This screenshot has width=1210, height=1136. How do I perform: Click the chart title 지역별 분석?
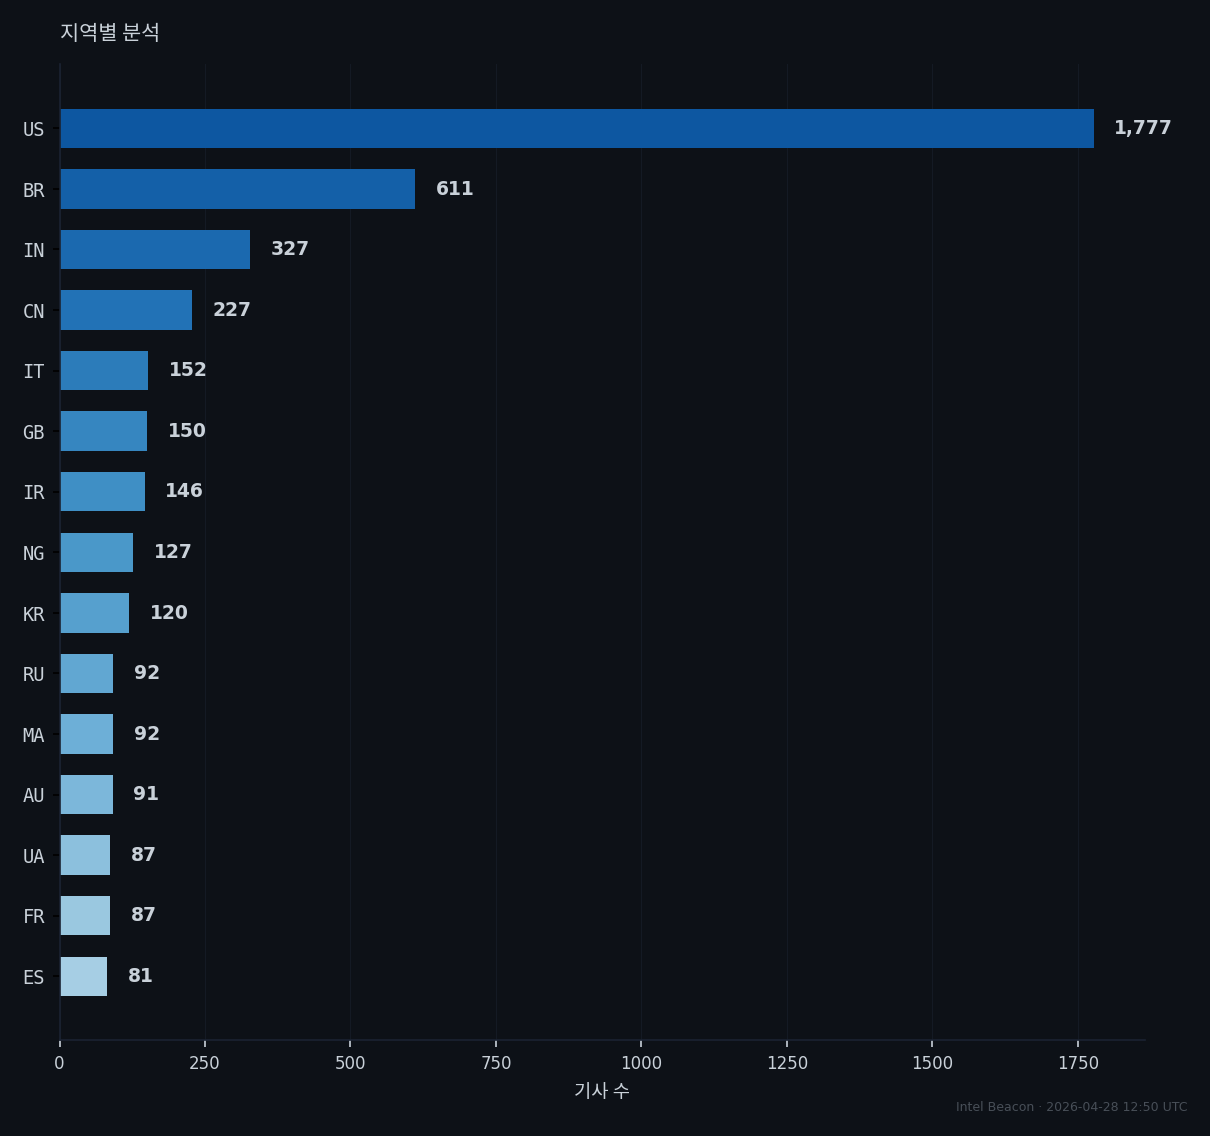click(110, 32)
